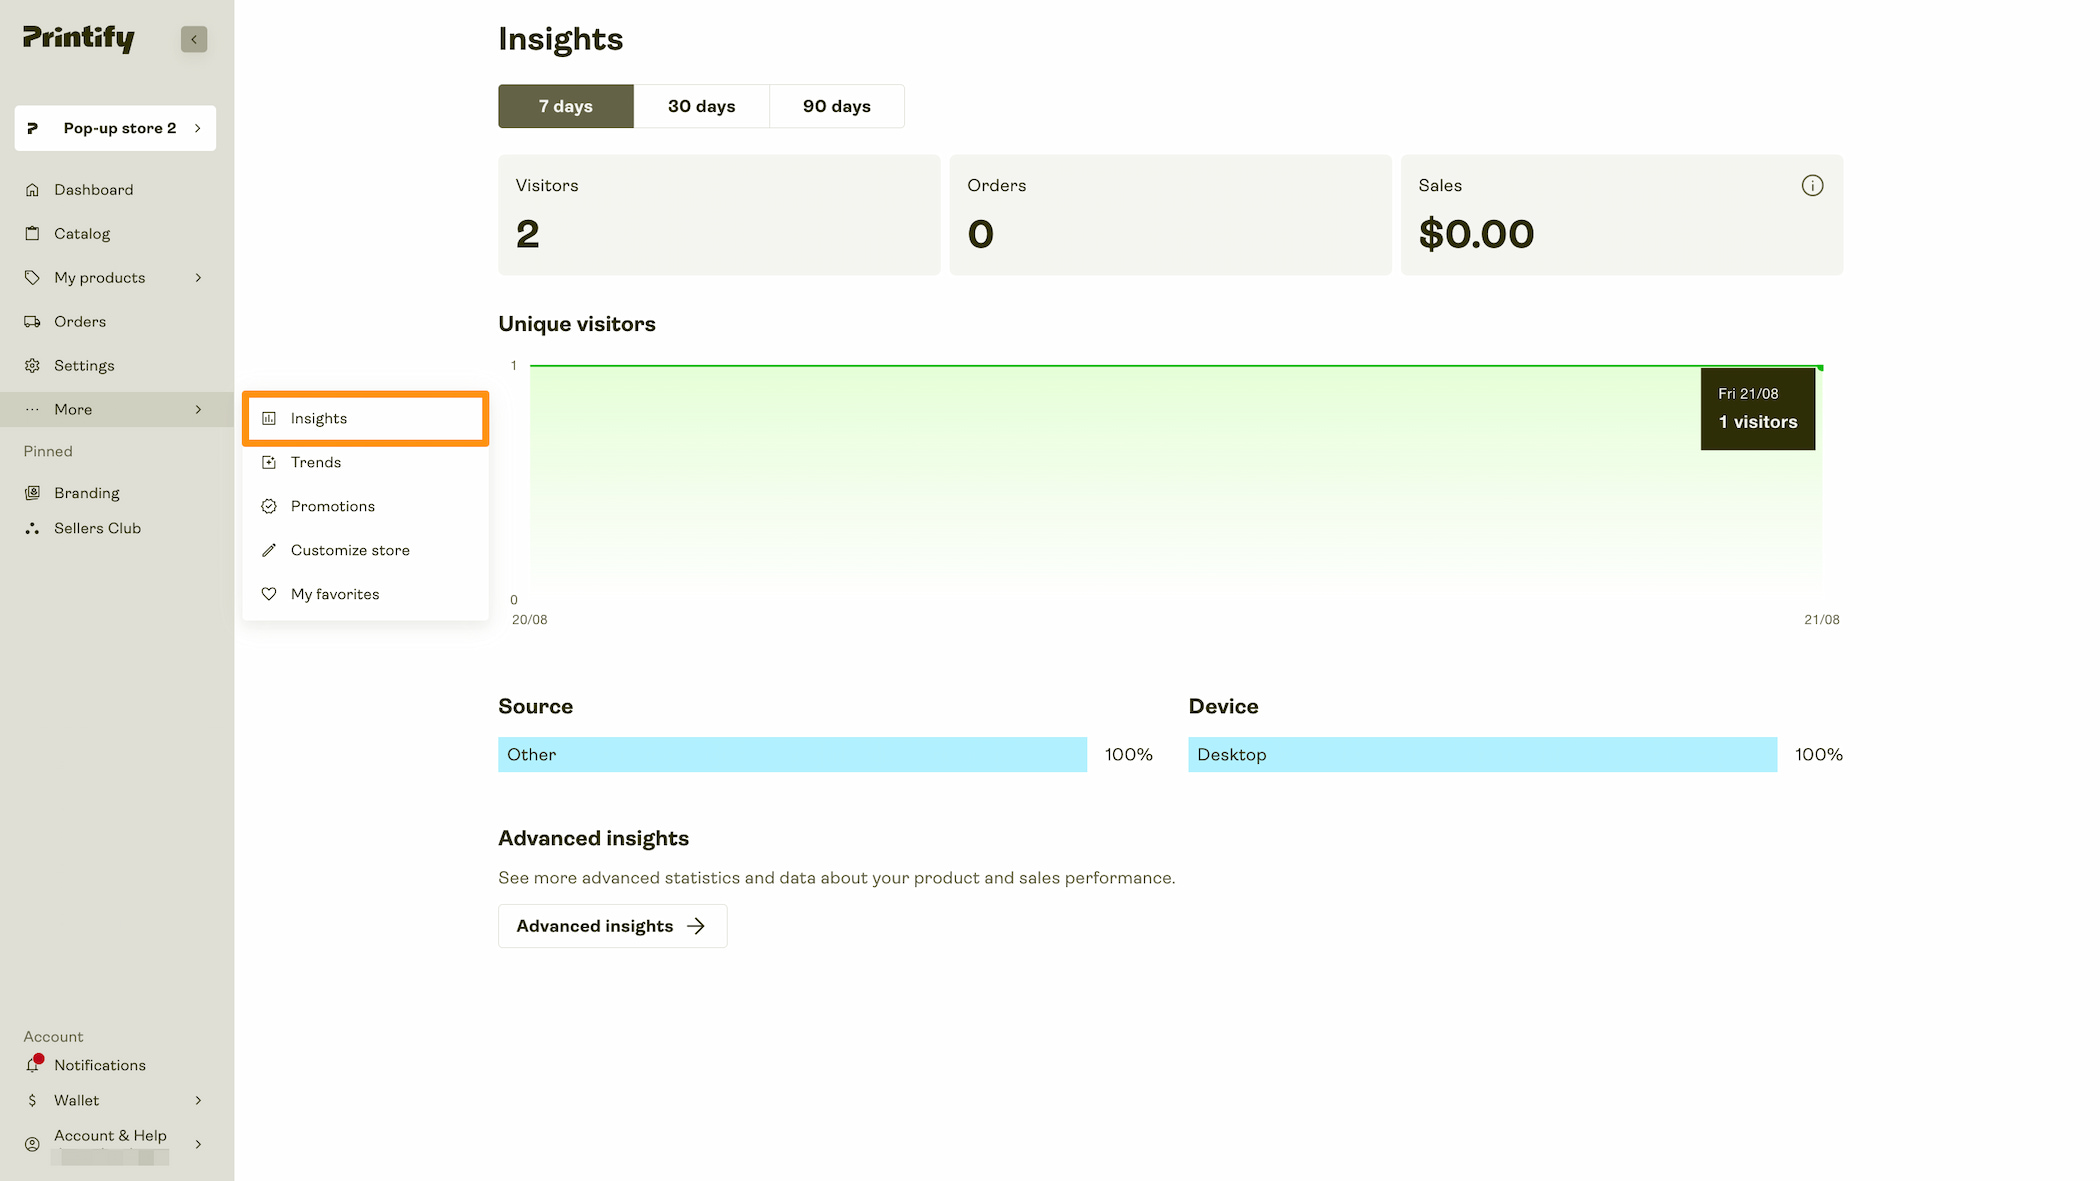This screenshot has height=1181, width=2100.
Task: Click the My products tag icon
Action: [32, 278]
